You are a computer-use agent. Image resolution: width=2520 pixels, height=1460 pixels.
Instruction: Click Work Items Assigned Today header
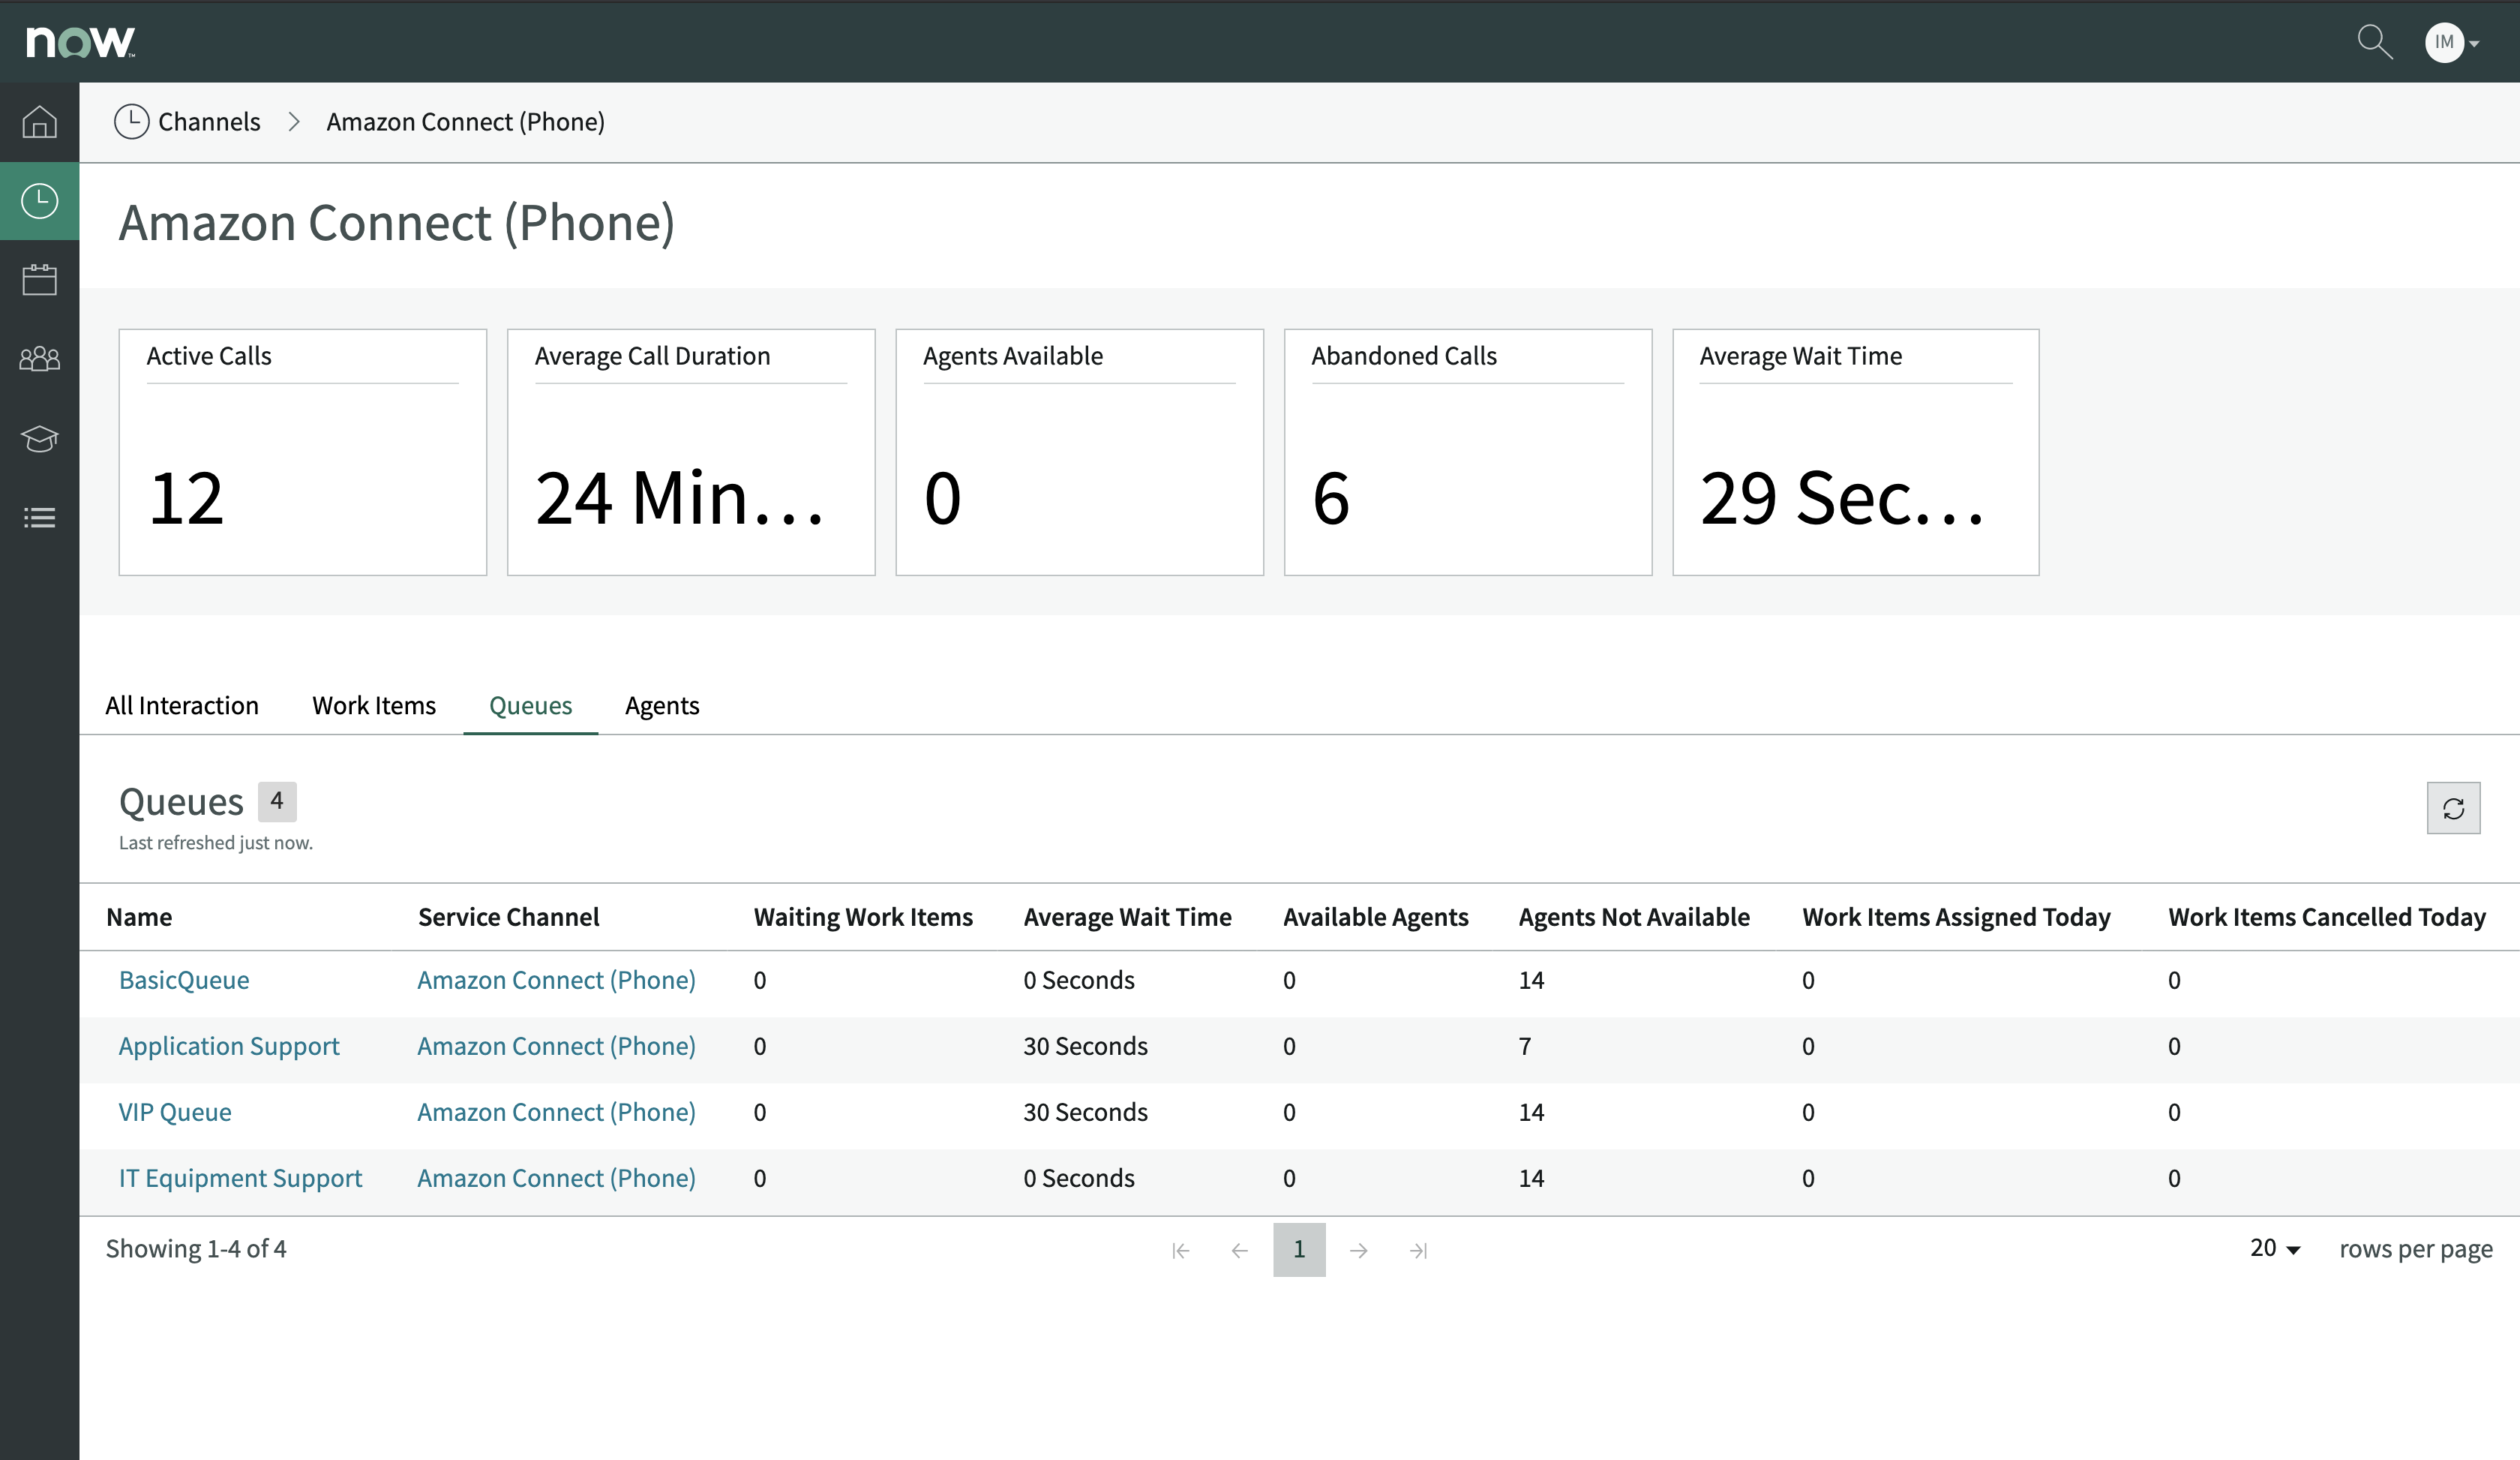point(1956,917)
